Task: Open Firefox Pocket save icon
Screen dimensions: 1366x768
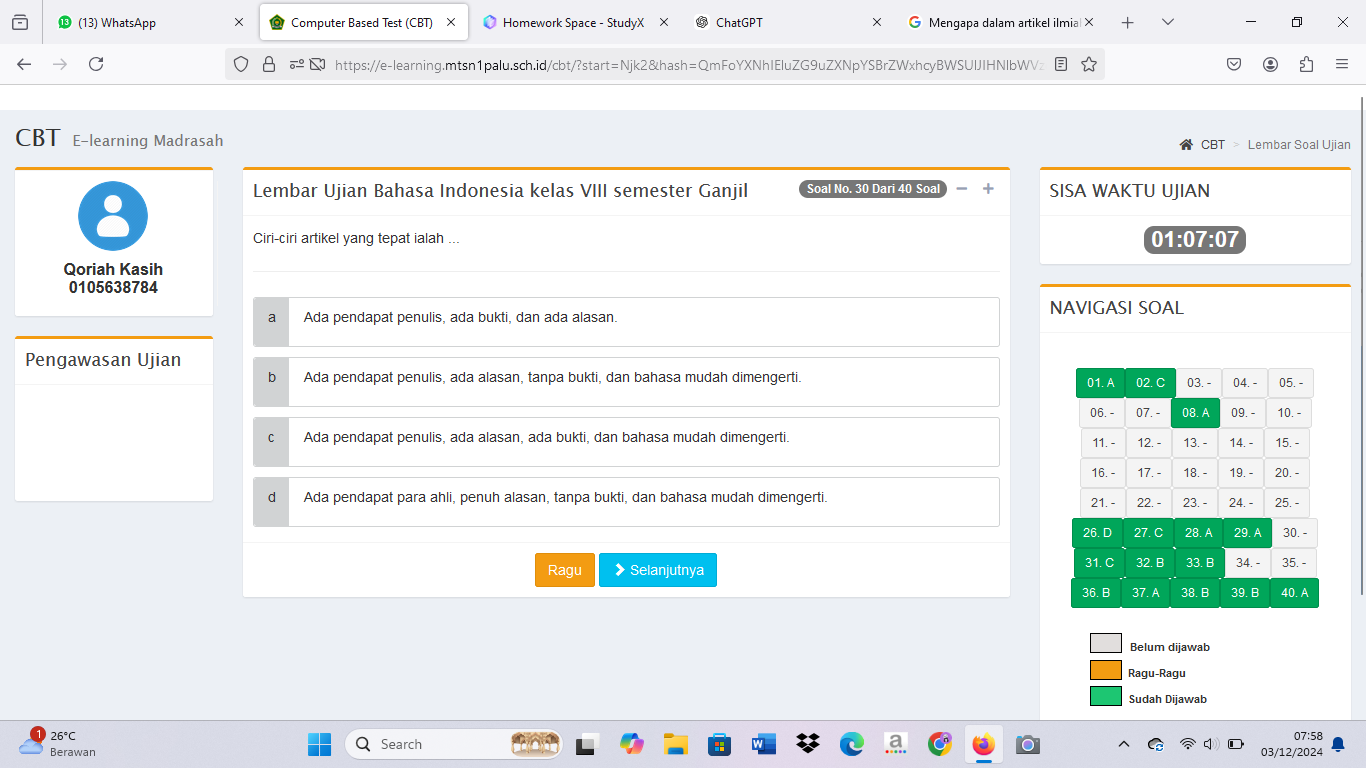Action: pyautogui.click(x=1234, y=64)
